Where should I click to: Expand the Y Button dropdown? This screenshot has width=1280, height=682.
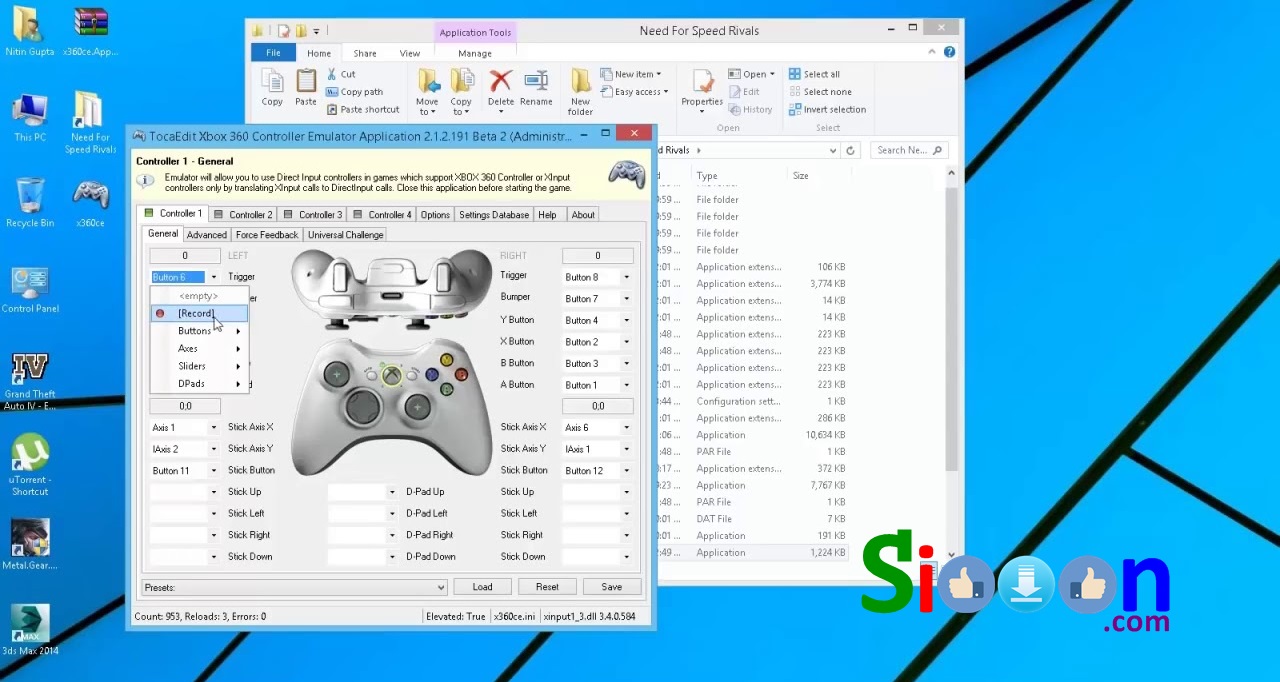(627, 320)
